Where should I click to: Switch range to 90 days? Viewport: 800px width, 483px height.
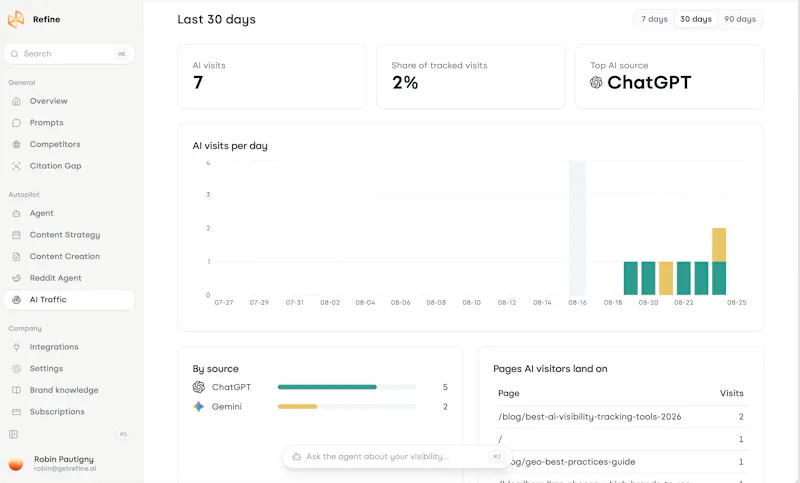point(740,19)
